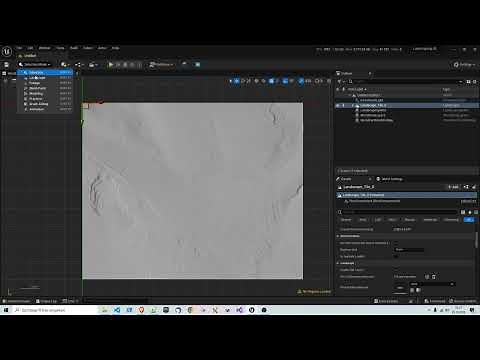The image size is (480, 360).
Task: Select the Rendering filter in Details
Action: coord(430,220)
